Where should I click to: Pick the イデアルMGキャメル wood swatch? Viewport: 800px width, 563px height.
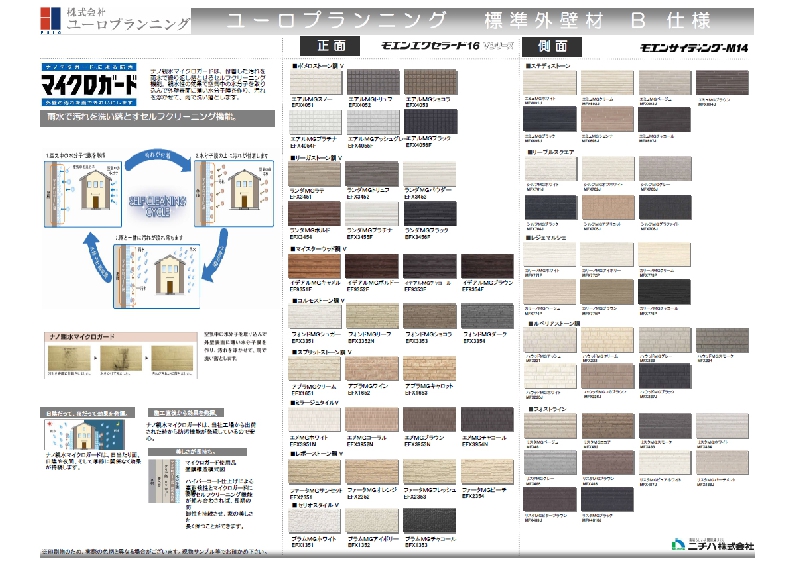[314, 266]
